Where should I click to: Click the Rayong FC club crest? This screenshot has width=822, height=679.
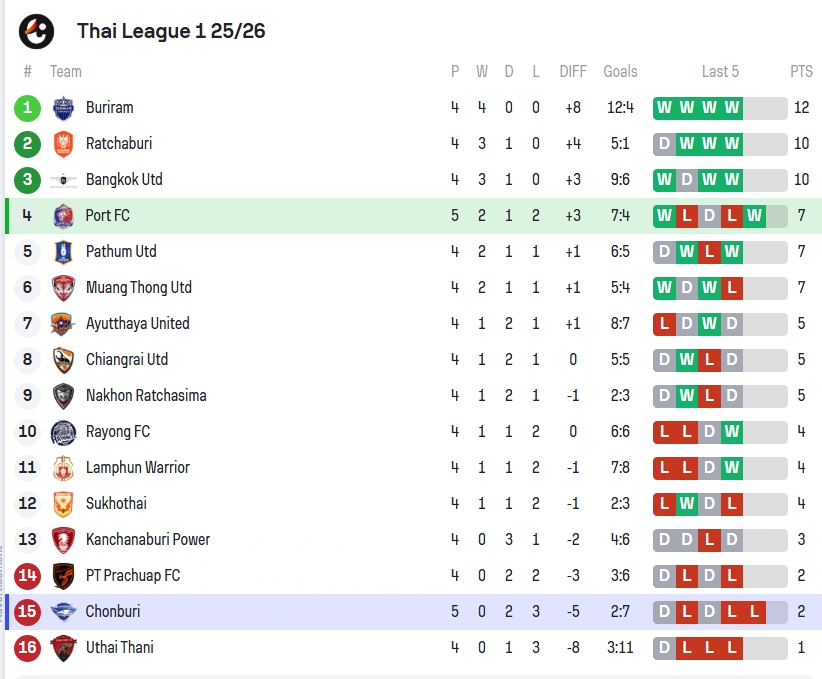pos(63,432)
